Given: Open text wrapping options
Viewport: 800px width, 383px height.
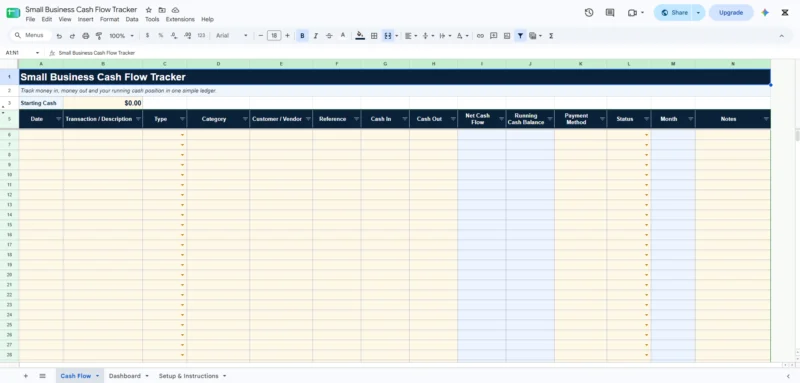Looking at the screenshot, I should 445,36.
